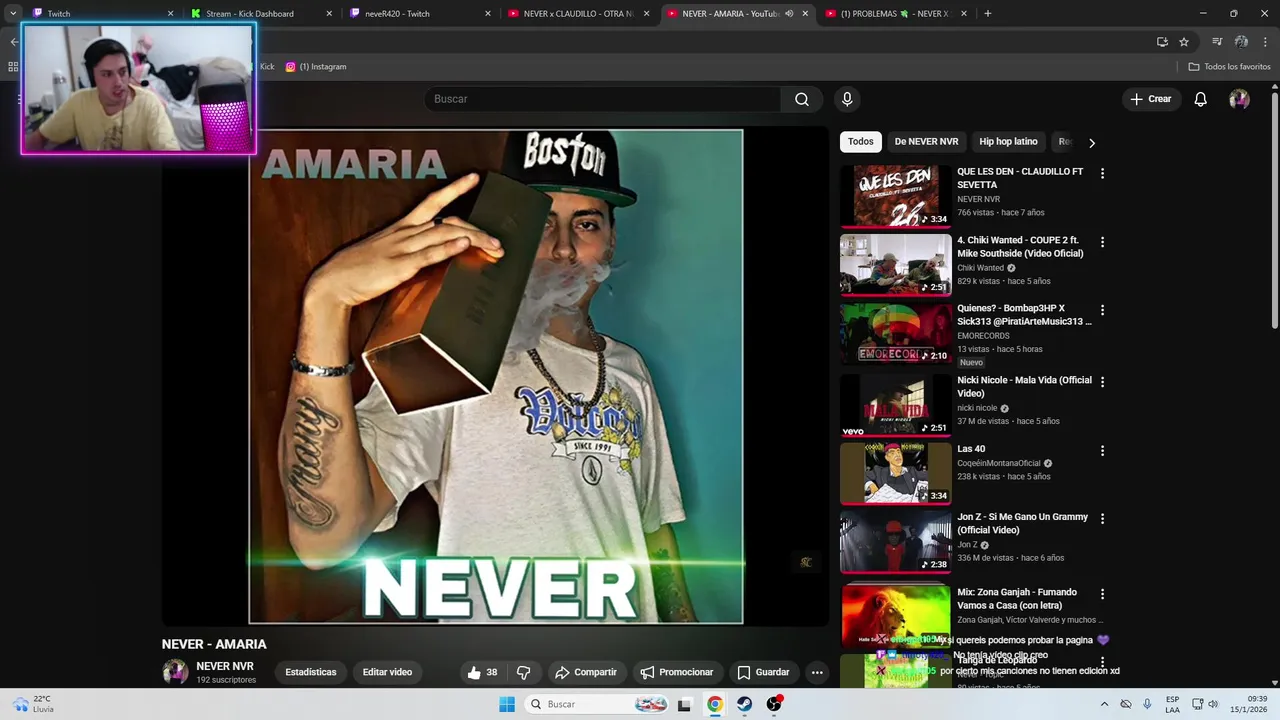Switch to the PROBLEMAS - NEVER tab
Screen dimensions: 1280x720
(x=897, y=14)
